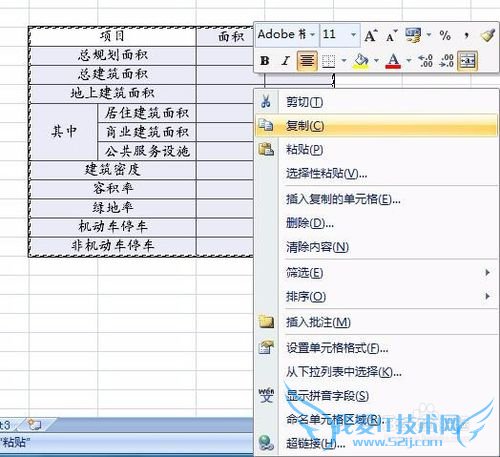The width and height of the screenshot is (500, 457).
Task: Select 超链接(H) menu entry
Action: 376,443
